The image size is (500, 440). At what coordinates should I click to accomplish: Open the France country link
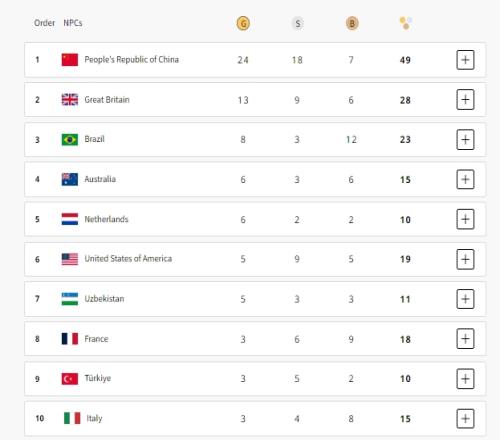tap(96, 339)
